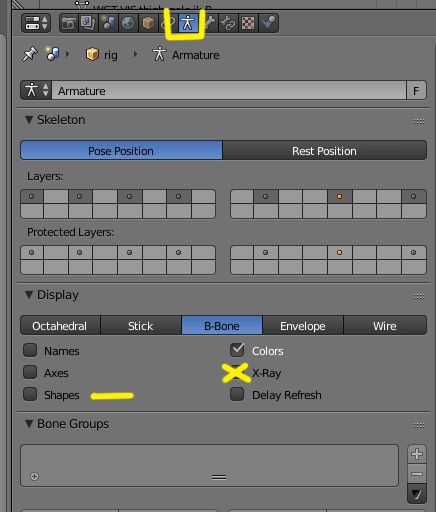Open the editor type selector button
This screenshot has height=512, width=436.
point(36,23)
